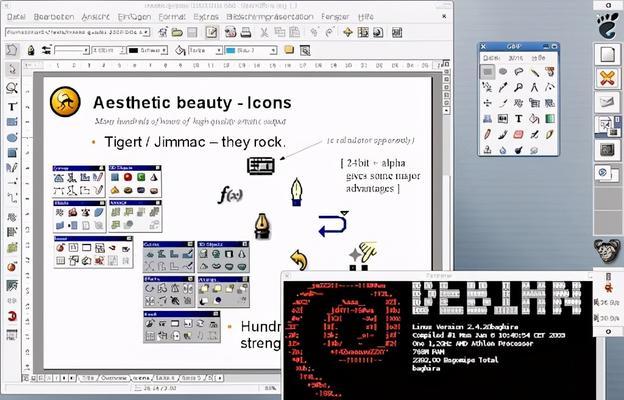The image size is (624, 400).
Task: Select the Ellipse tool in Impress sidebar
Action: [12, 138]
